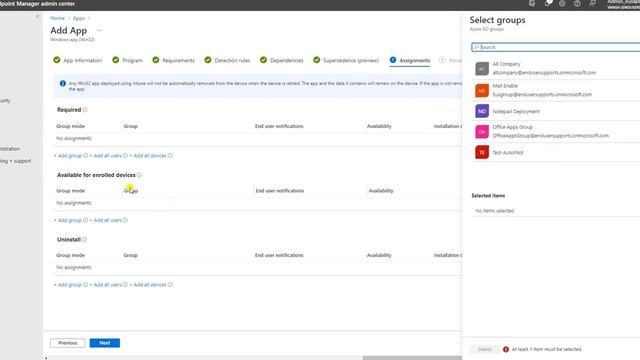Go to the Dependencies step

pos(282,60)
